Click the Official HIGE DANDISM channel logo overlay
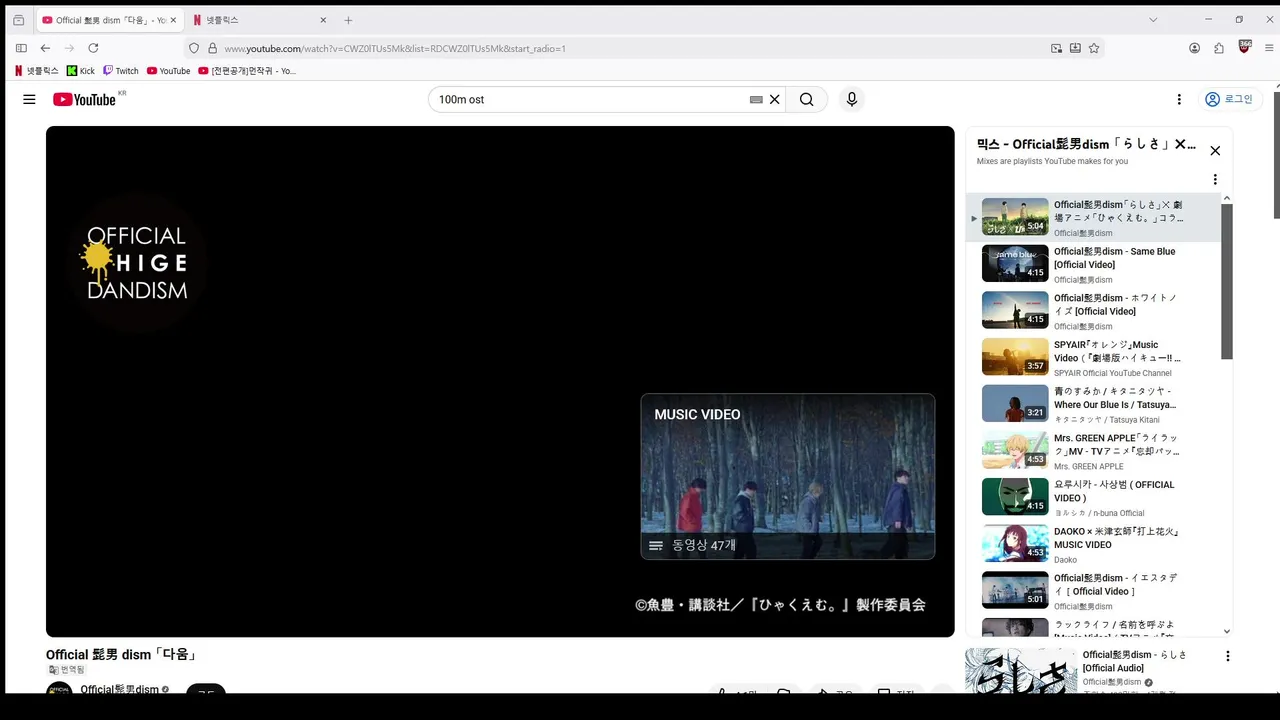1280x720 pixels. point(137,263)
